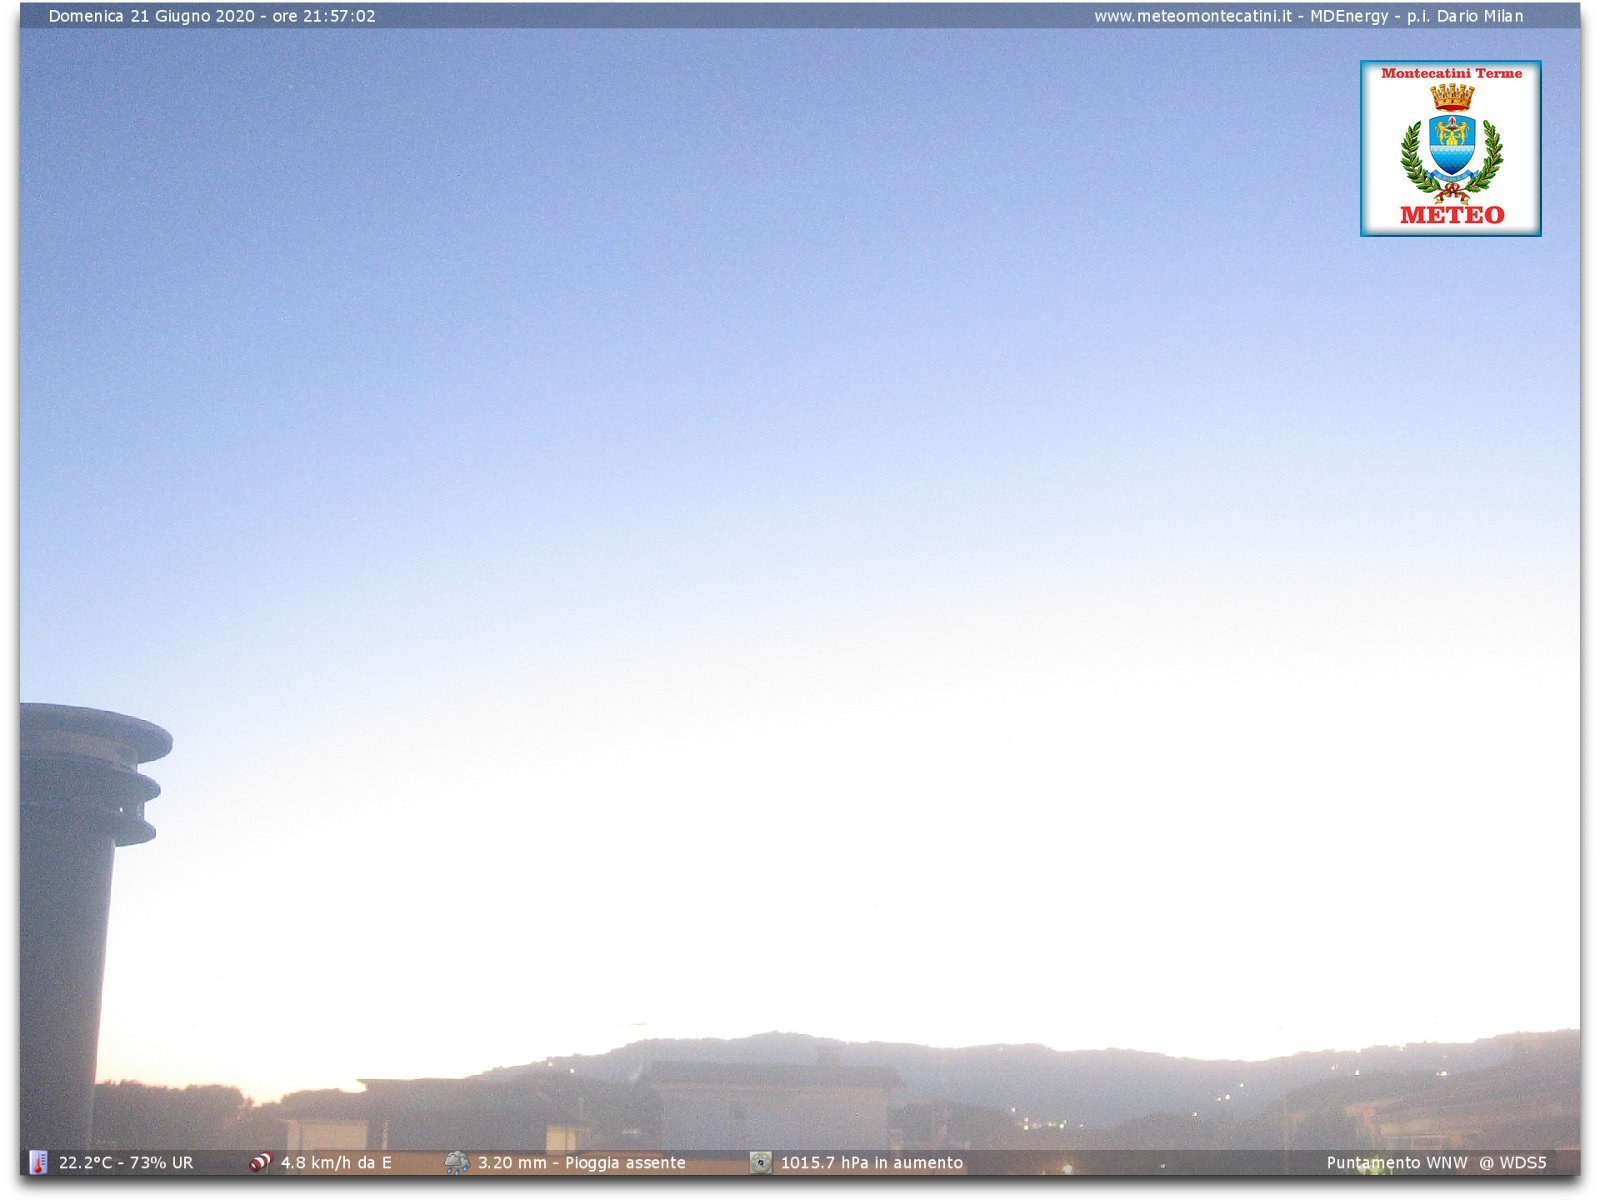Click the p.i. Dario Milan text

(x=1465, y=16)
